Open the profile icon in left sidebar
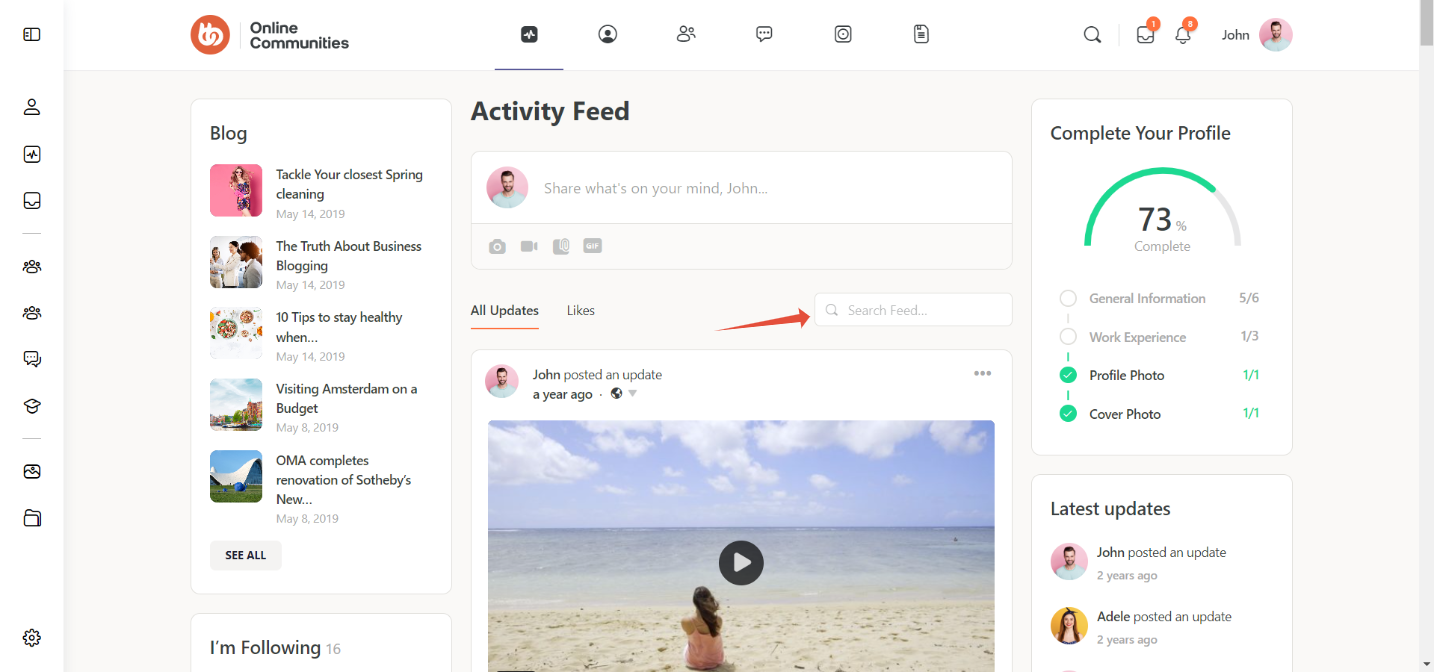Screen dimensions: 1434x672 32,107
